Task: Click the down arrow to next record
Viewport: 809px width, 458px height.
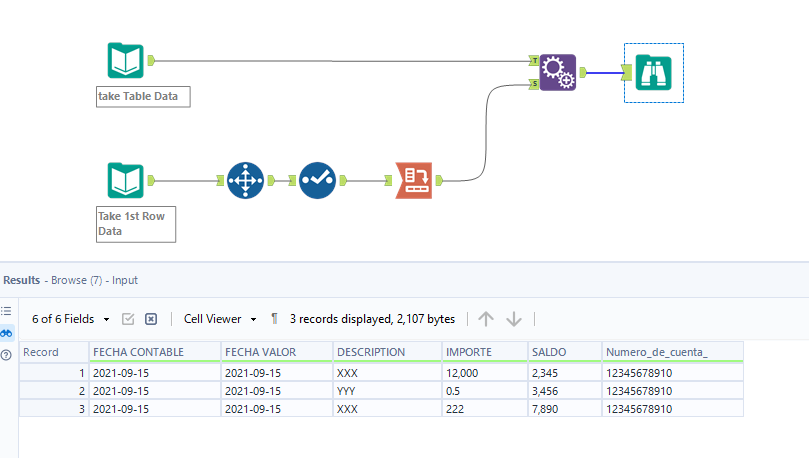Action: click(514, 319)
